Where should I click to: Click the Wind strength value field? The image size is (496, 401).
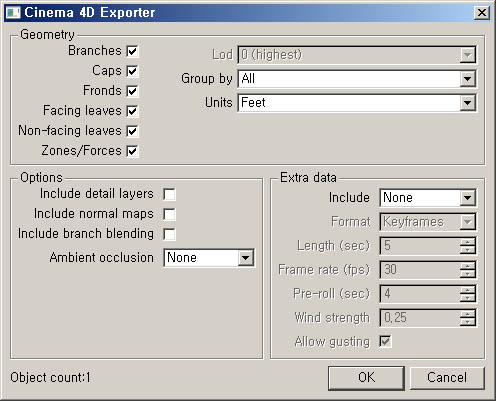tap(420, 318)
